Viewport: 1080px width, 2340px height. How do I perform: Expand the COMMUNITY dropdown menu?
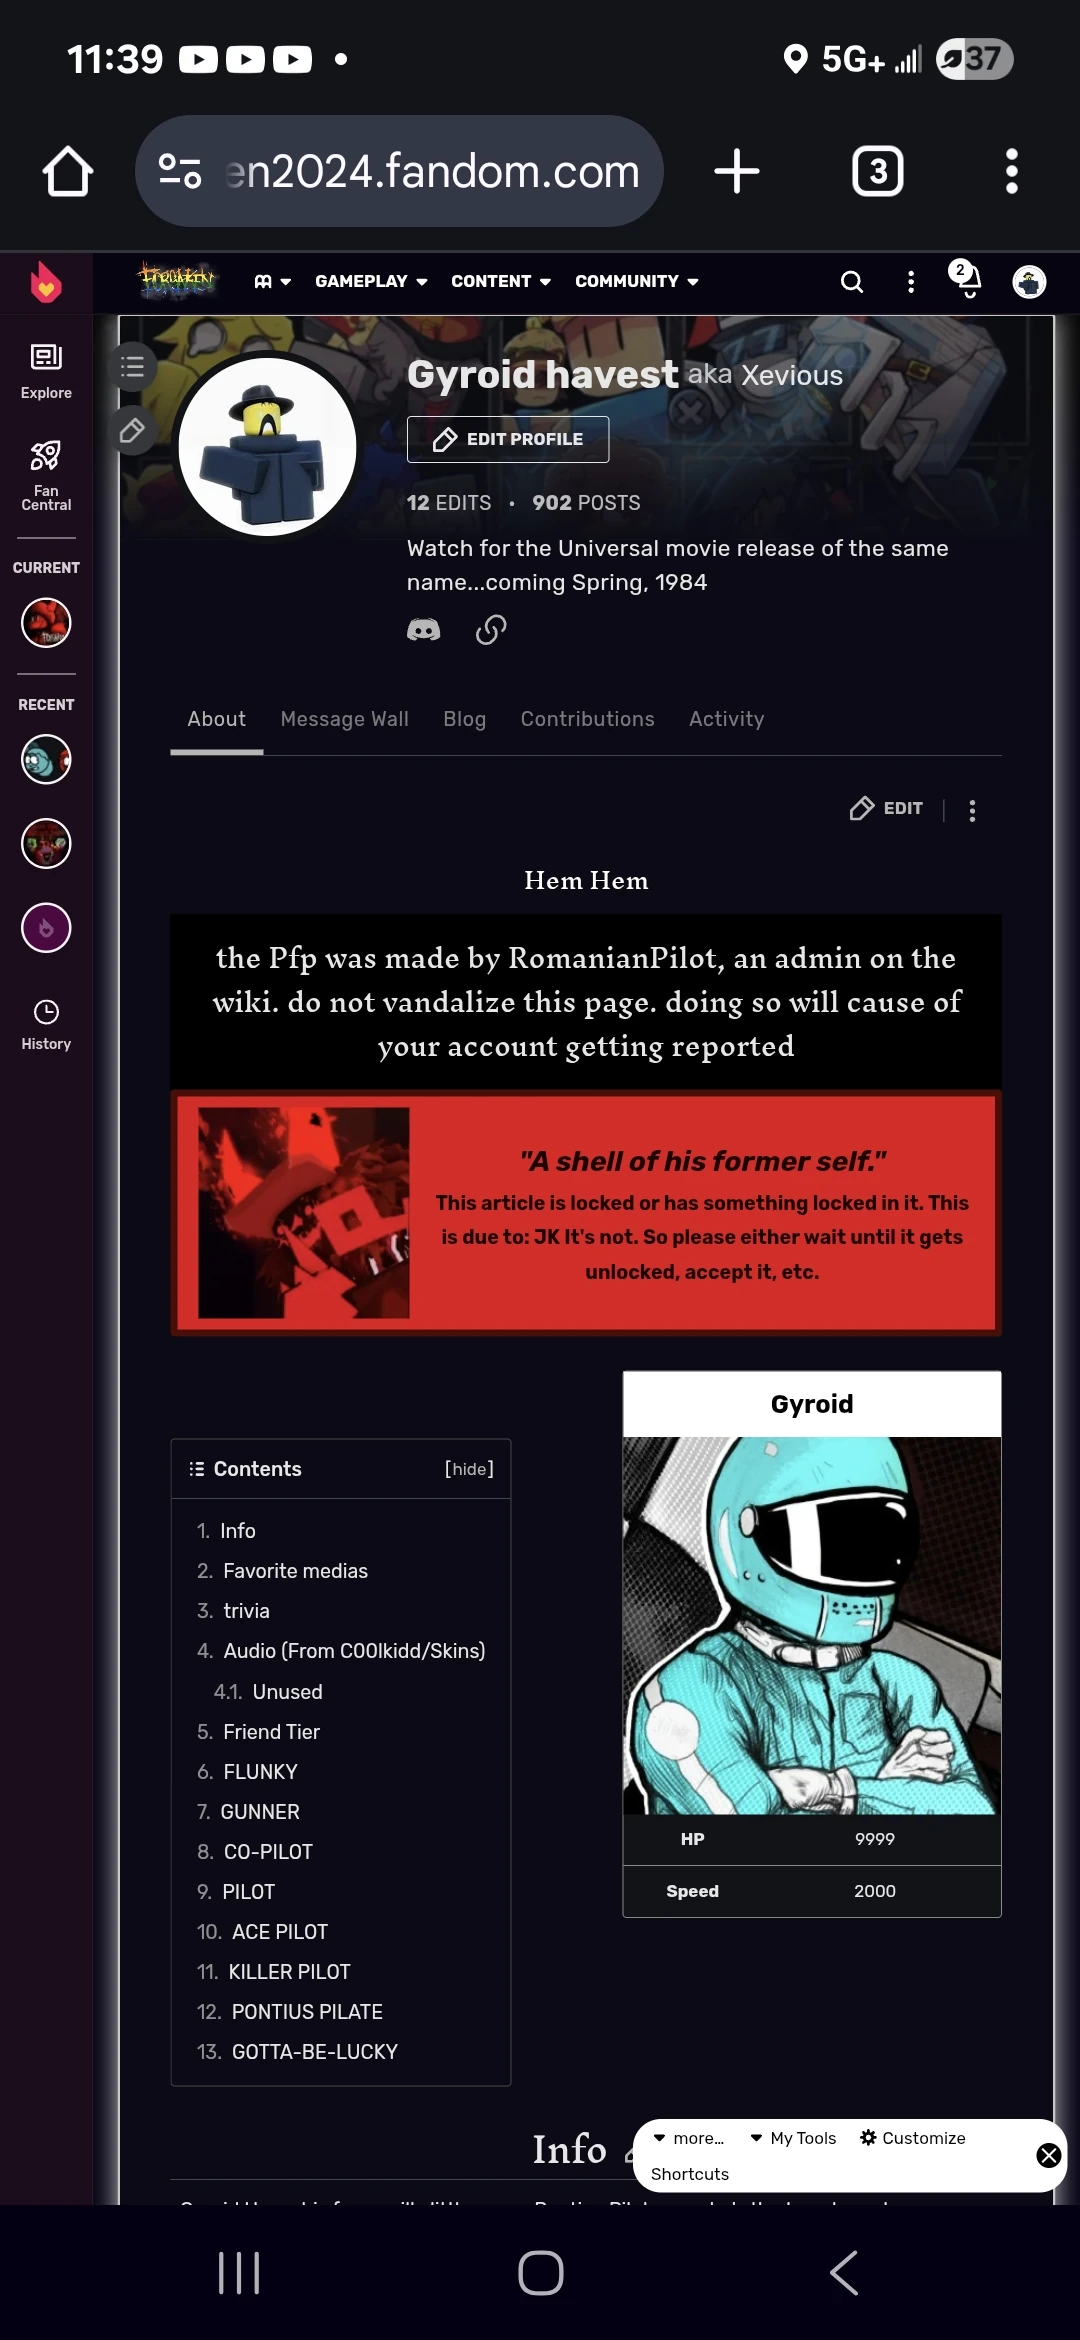click(637, 282)
